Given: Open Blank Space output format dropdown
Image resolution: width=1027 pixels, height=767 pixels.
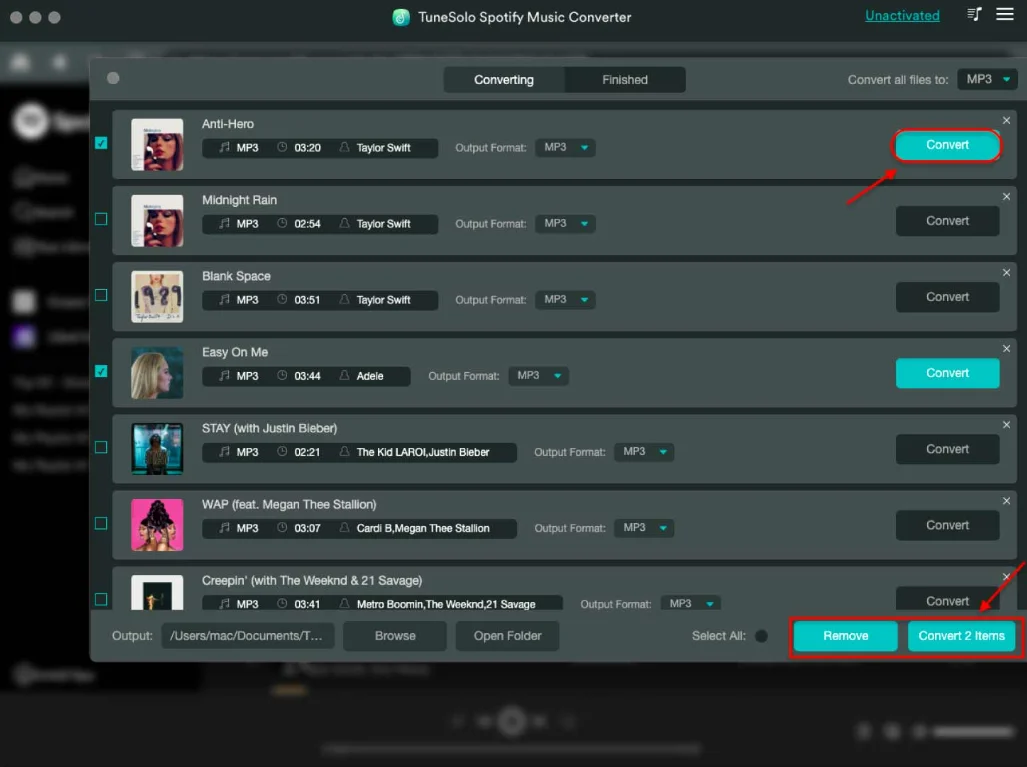Looking at the screenshot, I should [x=565, y=299].
